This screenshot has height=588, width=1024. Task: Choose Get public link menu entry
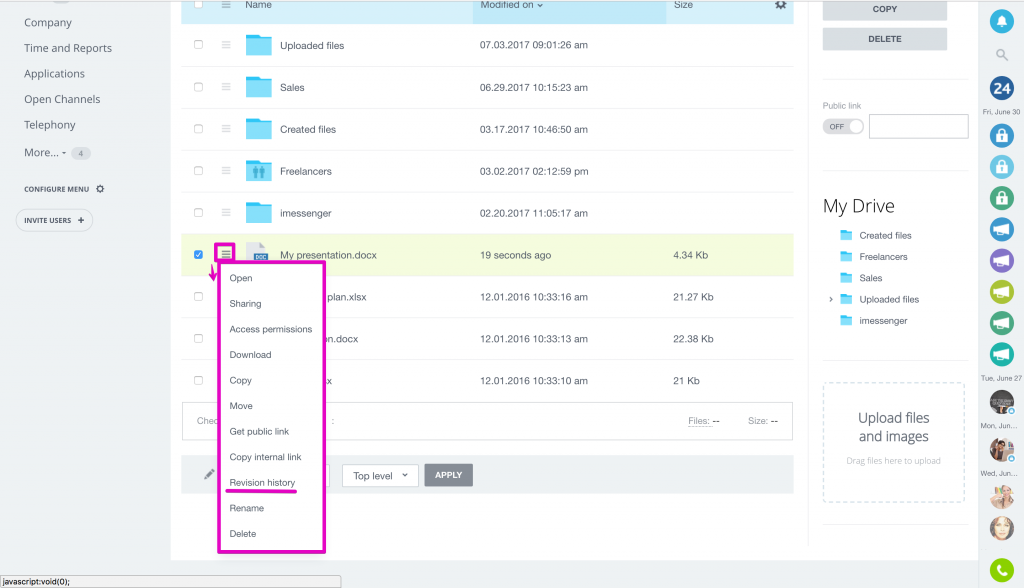point(259,431)
